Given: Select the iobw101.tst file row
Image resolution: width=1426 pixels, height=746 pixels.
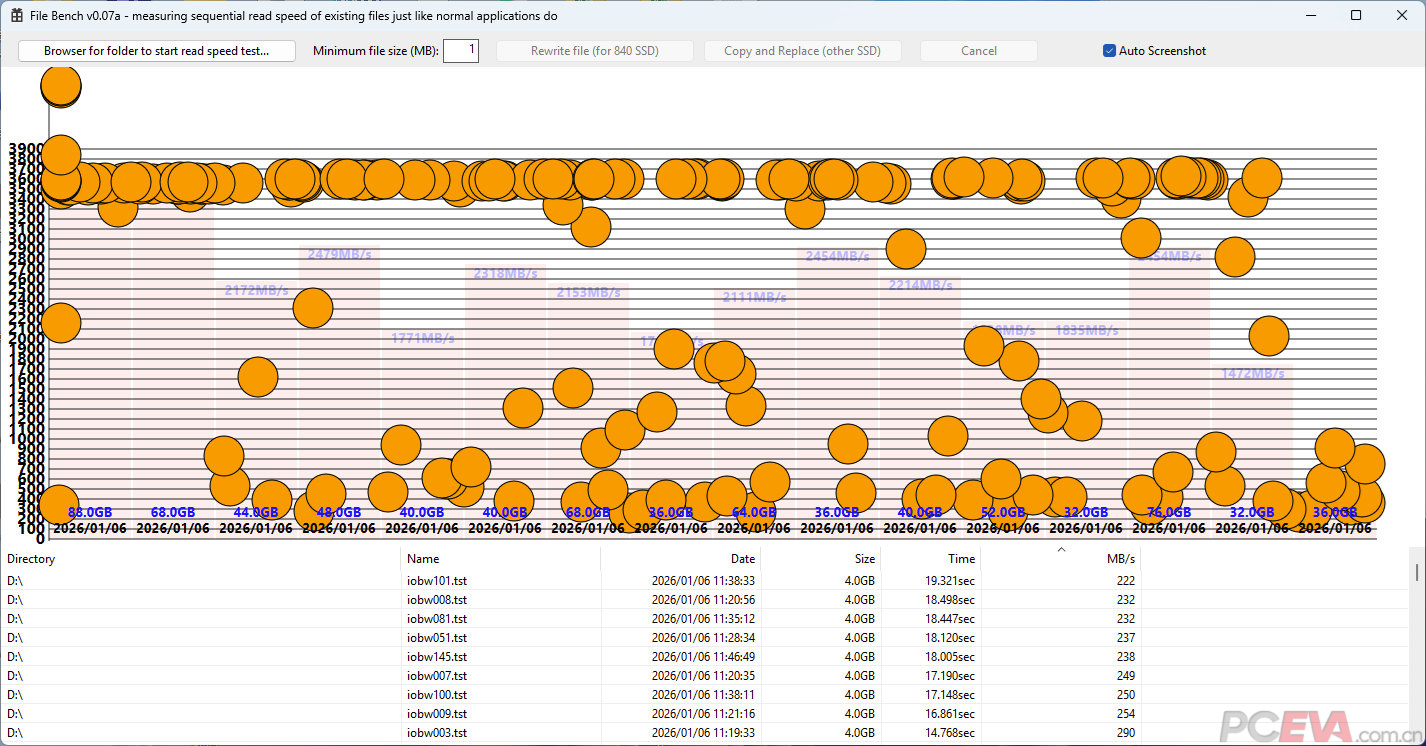Looking at the screenshot, I should pyautogui.click(x=437, y=580).
